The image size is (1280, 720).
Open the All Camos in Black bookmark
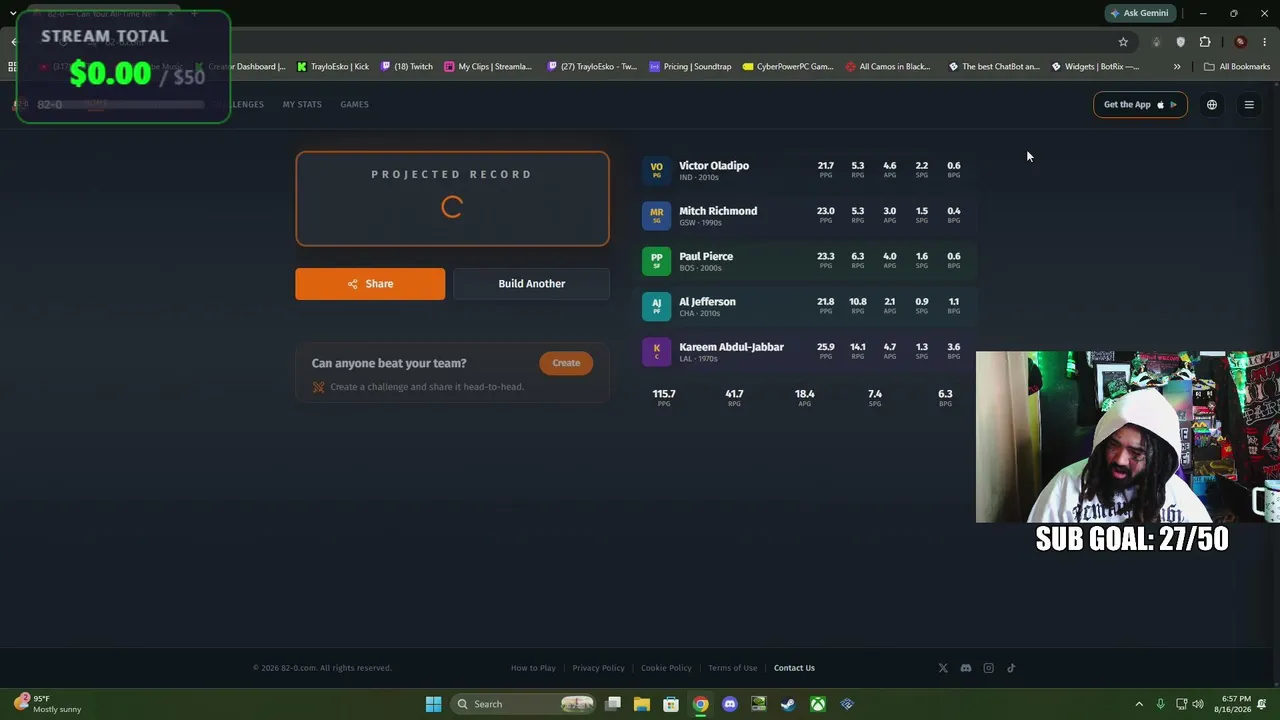(888, 67)
